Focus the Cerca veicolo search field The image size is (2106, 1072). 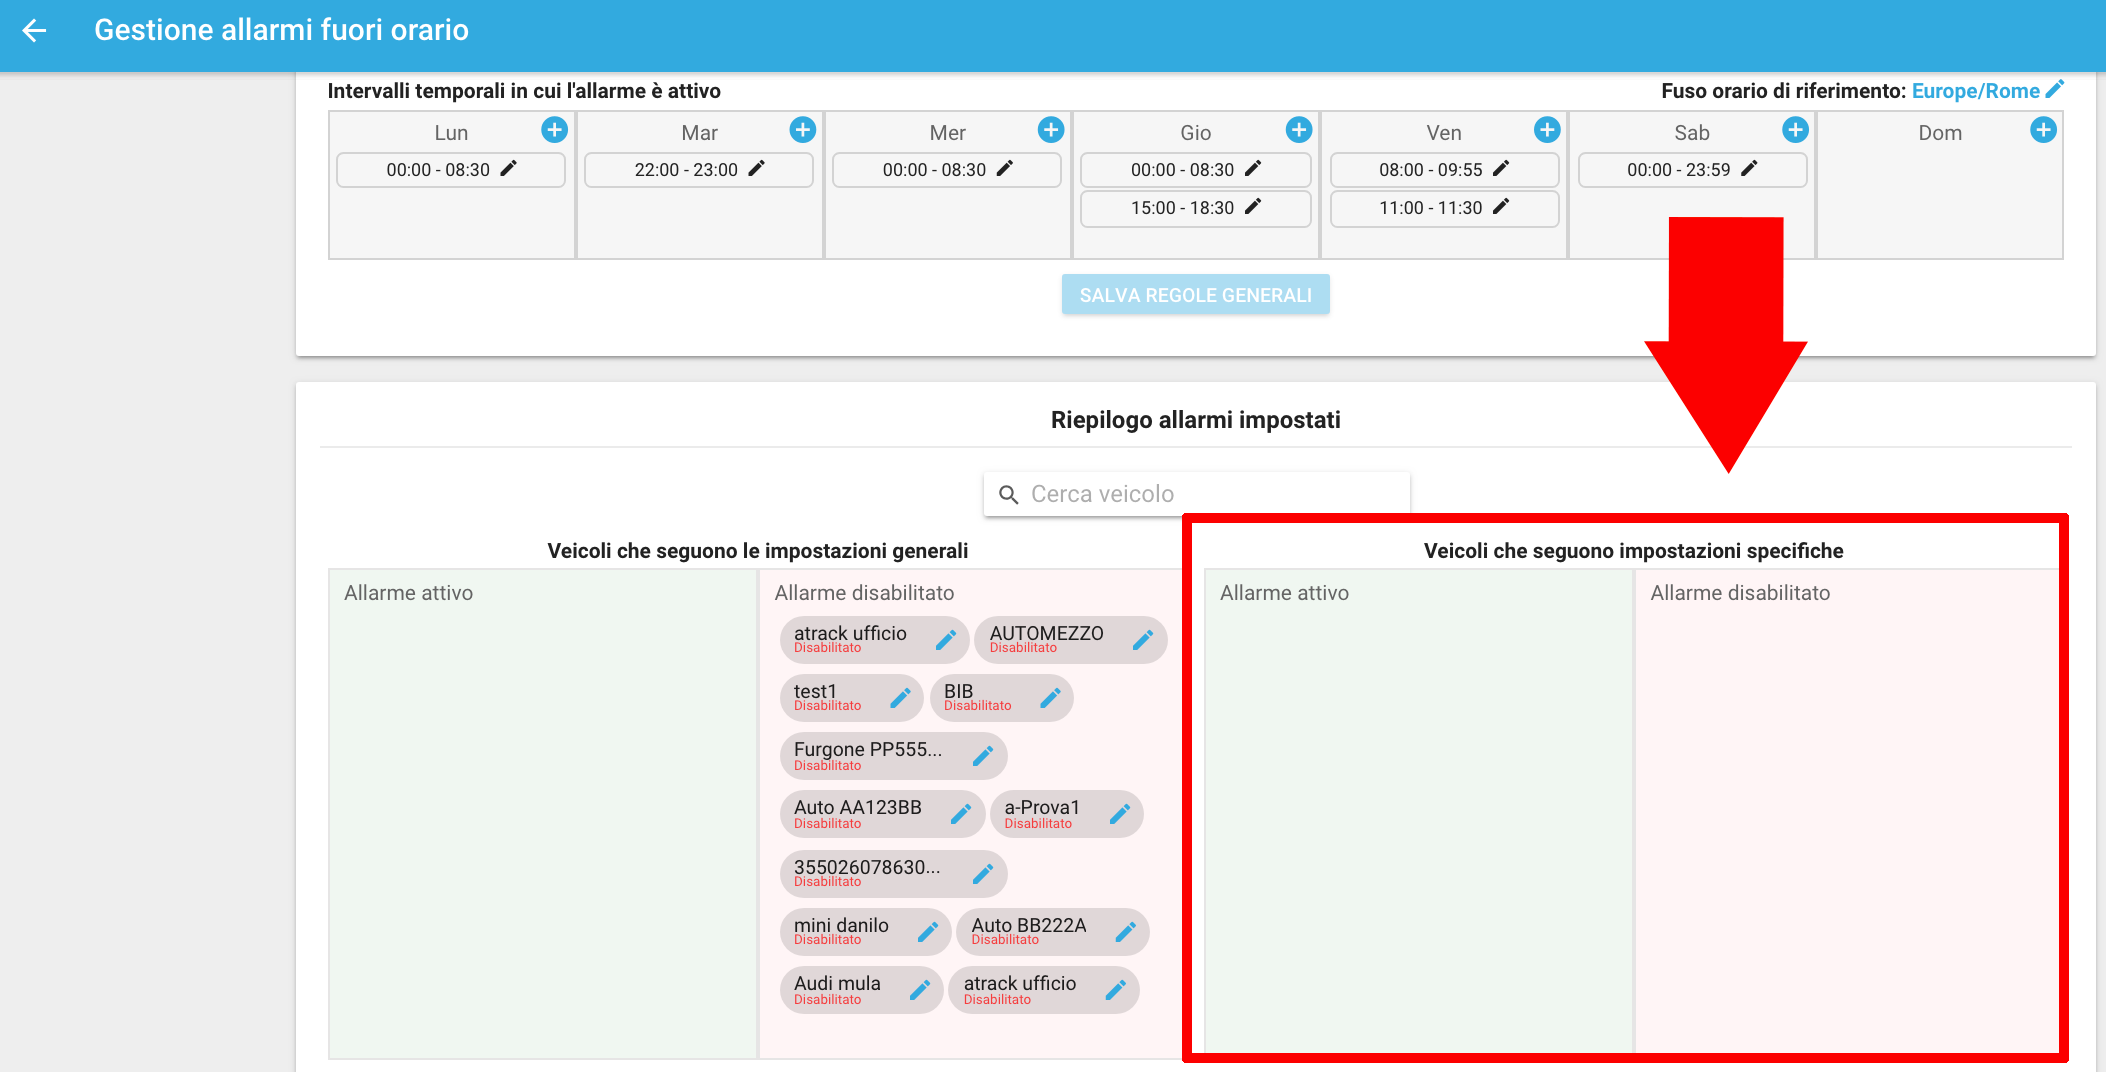tap(1197, 494)
